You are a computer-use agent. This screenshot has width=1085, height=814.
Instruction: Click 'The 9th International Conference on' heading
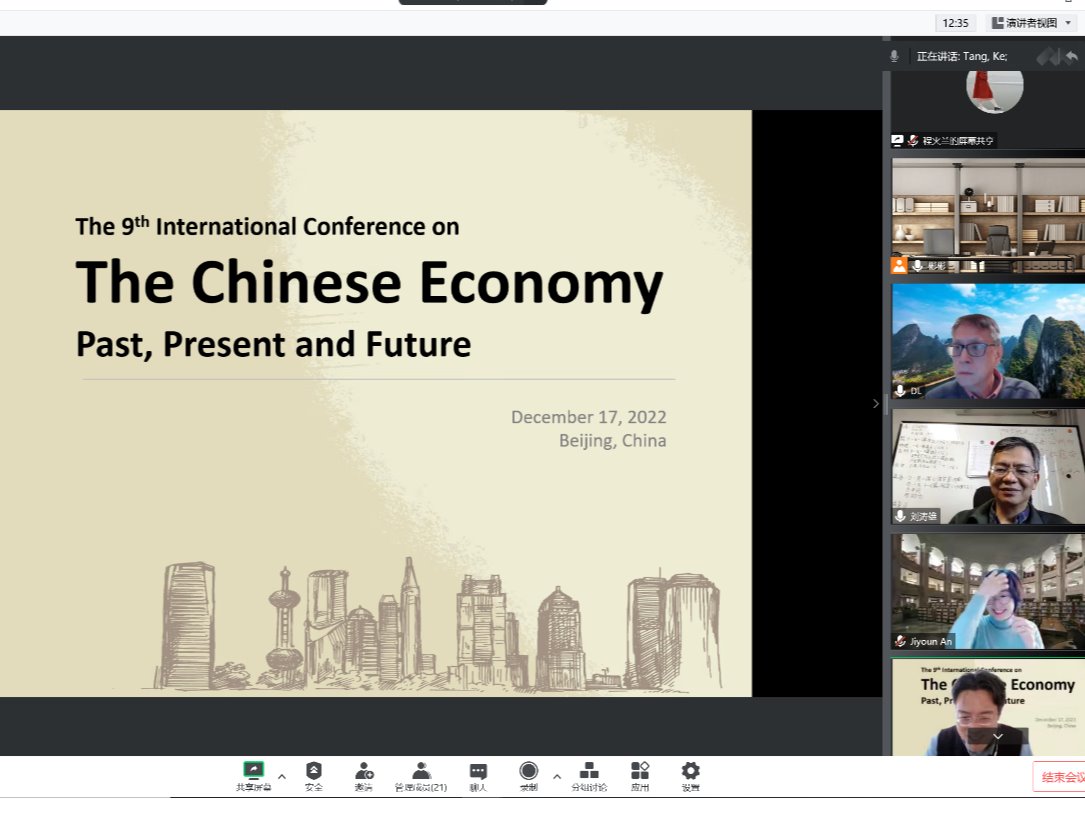pyautogui.click(x=267, y=226)
